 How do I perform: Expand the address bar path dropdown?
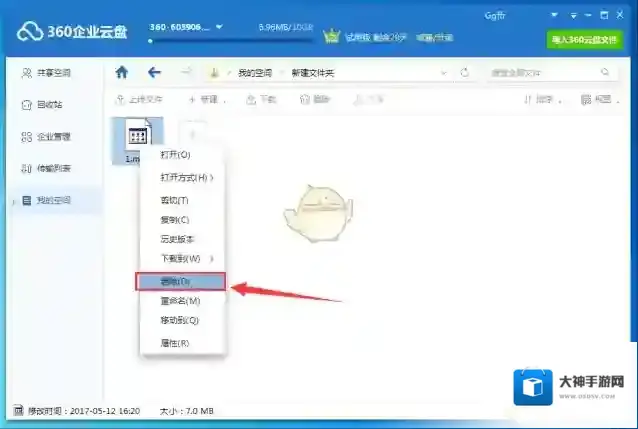444,73
